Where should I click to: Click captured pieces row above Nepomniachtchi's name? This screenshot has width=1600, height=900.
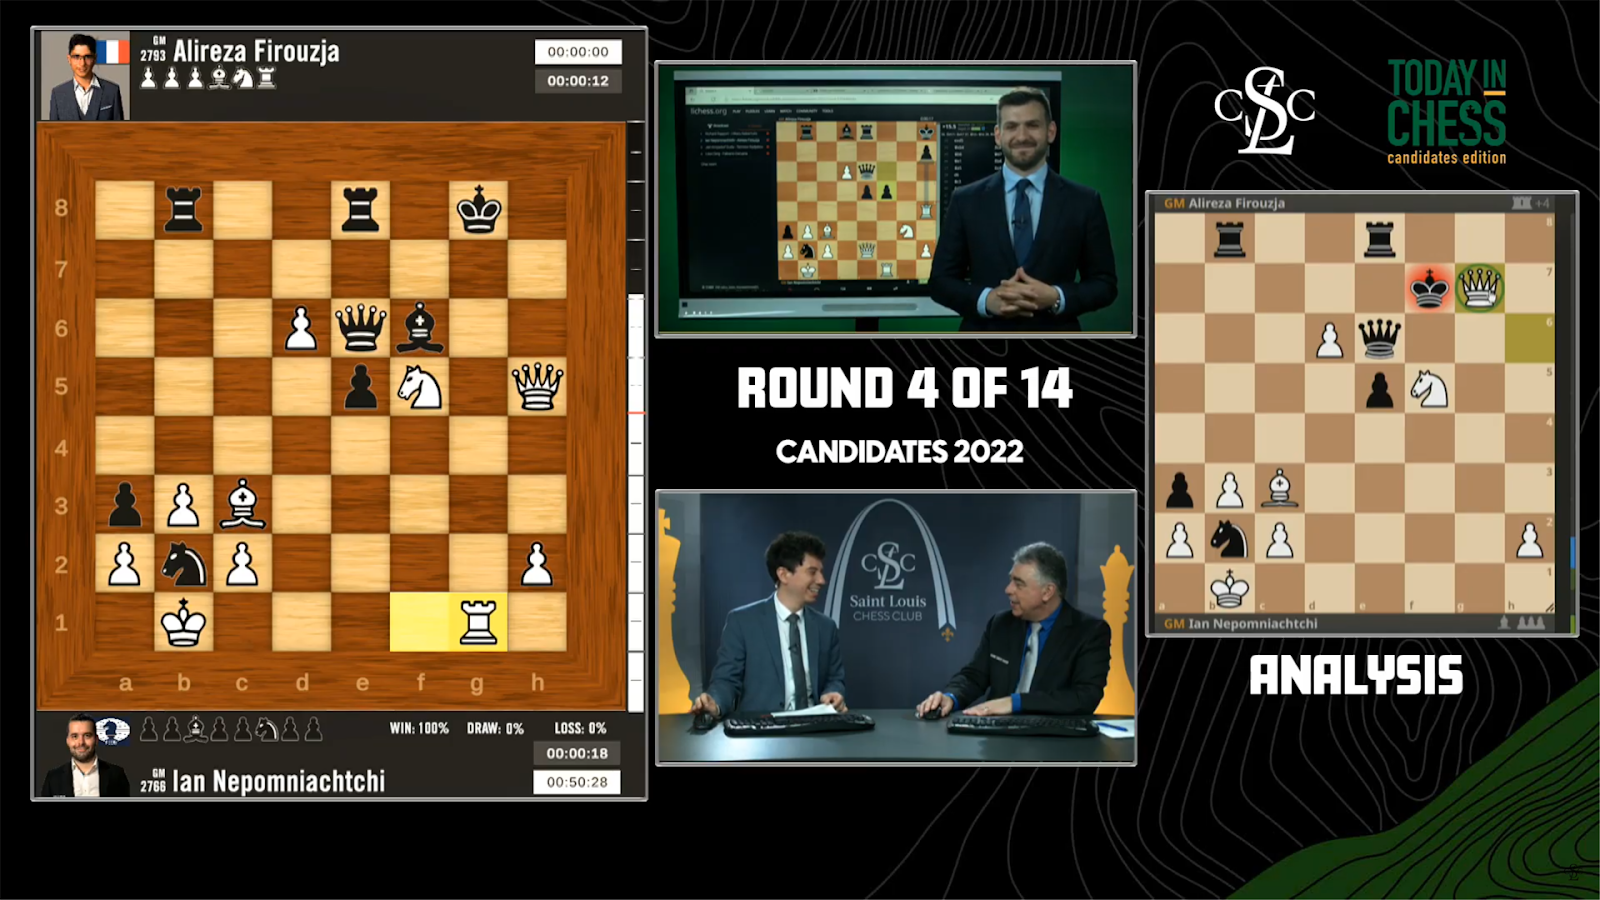click(x=231, y=729)
